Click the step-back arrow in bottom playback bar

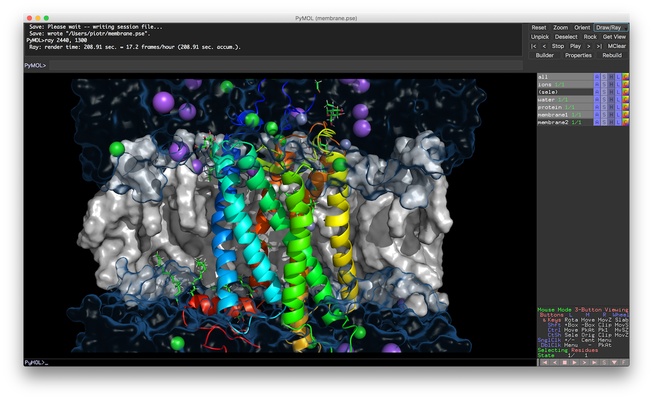pos(555,362)
